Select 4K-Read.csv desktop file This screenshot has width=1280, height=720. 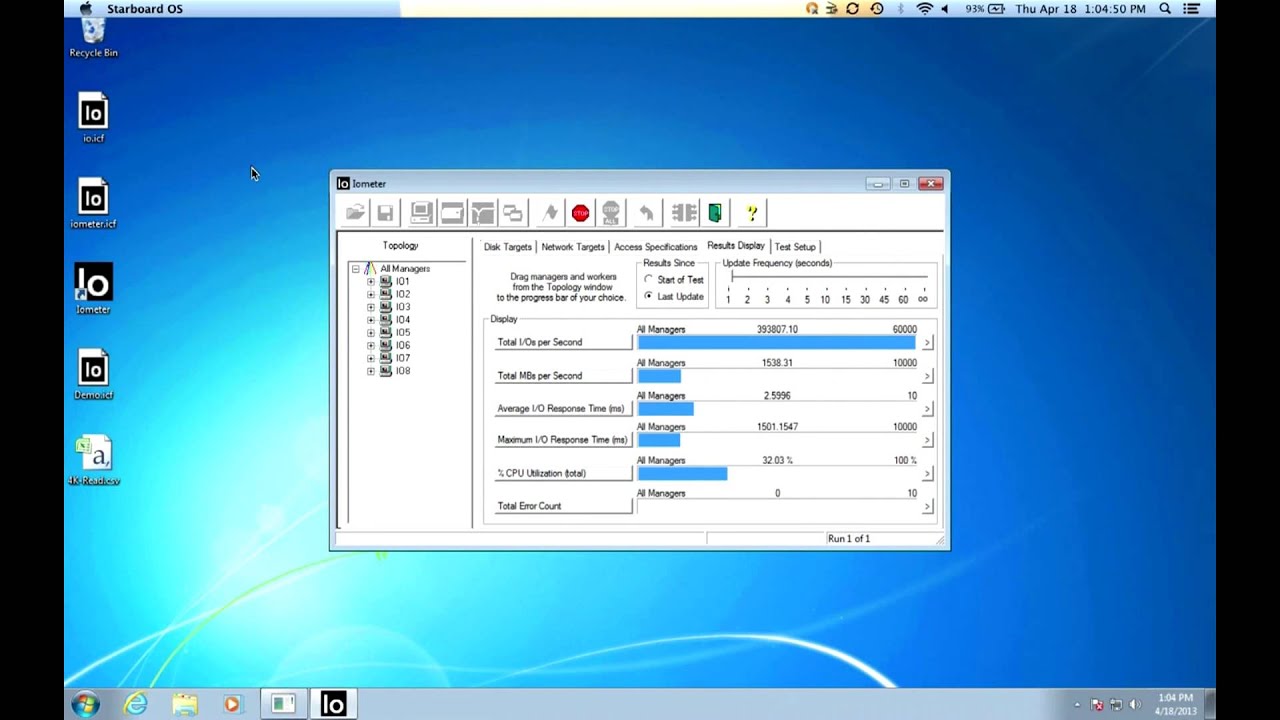point(93,461)
